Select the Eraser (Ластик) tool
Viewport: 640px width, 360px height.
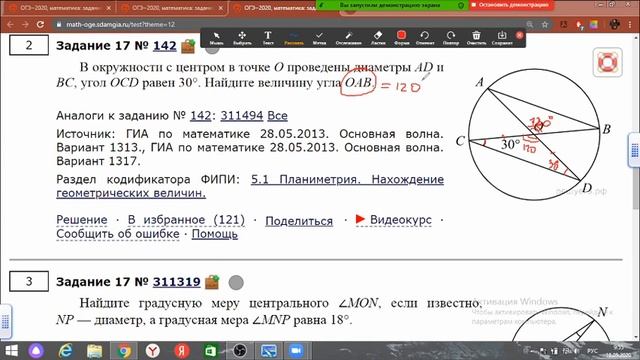pyautogui.click(x=378, y=38)
